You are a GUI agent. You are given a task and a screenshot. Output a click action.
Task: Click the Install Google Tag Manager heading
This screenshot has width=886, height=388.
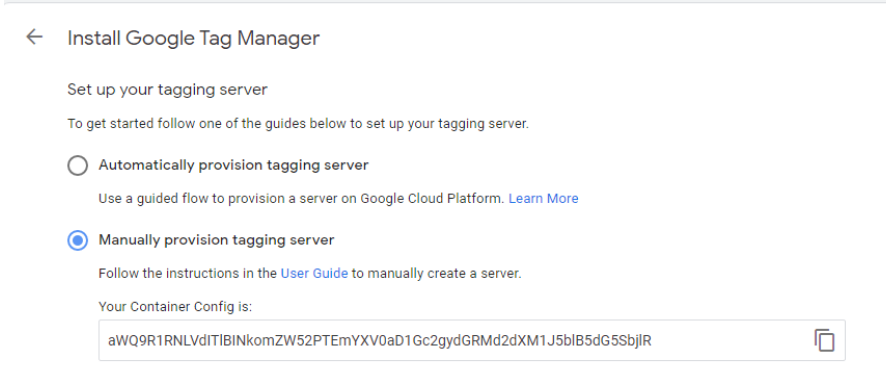(193, 38)
